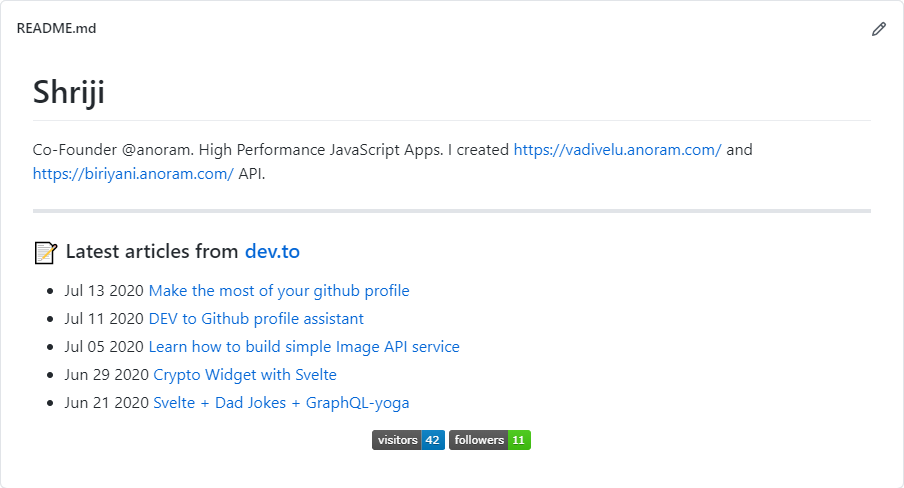Click the Shriji heading
The image size is (904, 488).
(x=69, y=92)
